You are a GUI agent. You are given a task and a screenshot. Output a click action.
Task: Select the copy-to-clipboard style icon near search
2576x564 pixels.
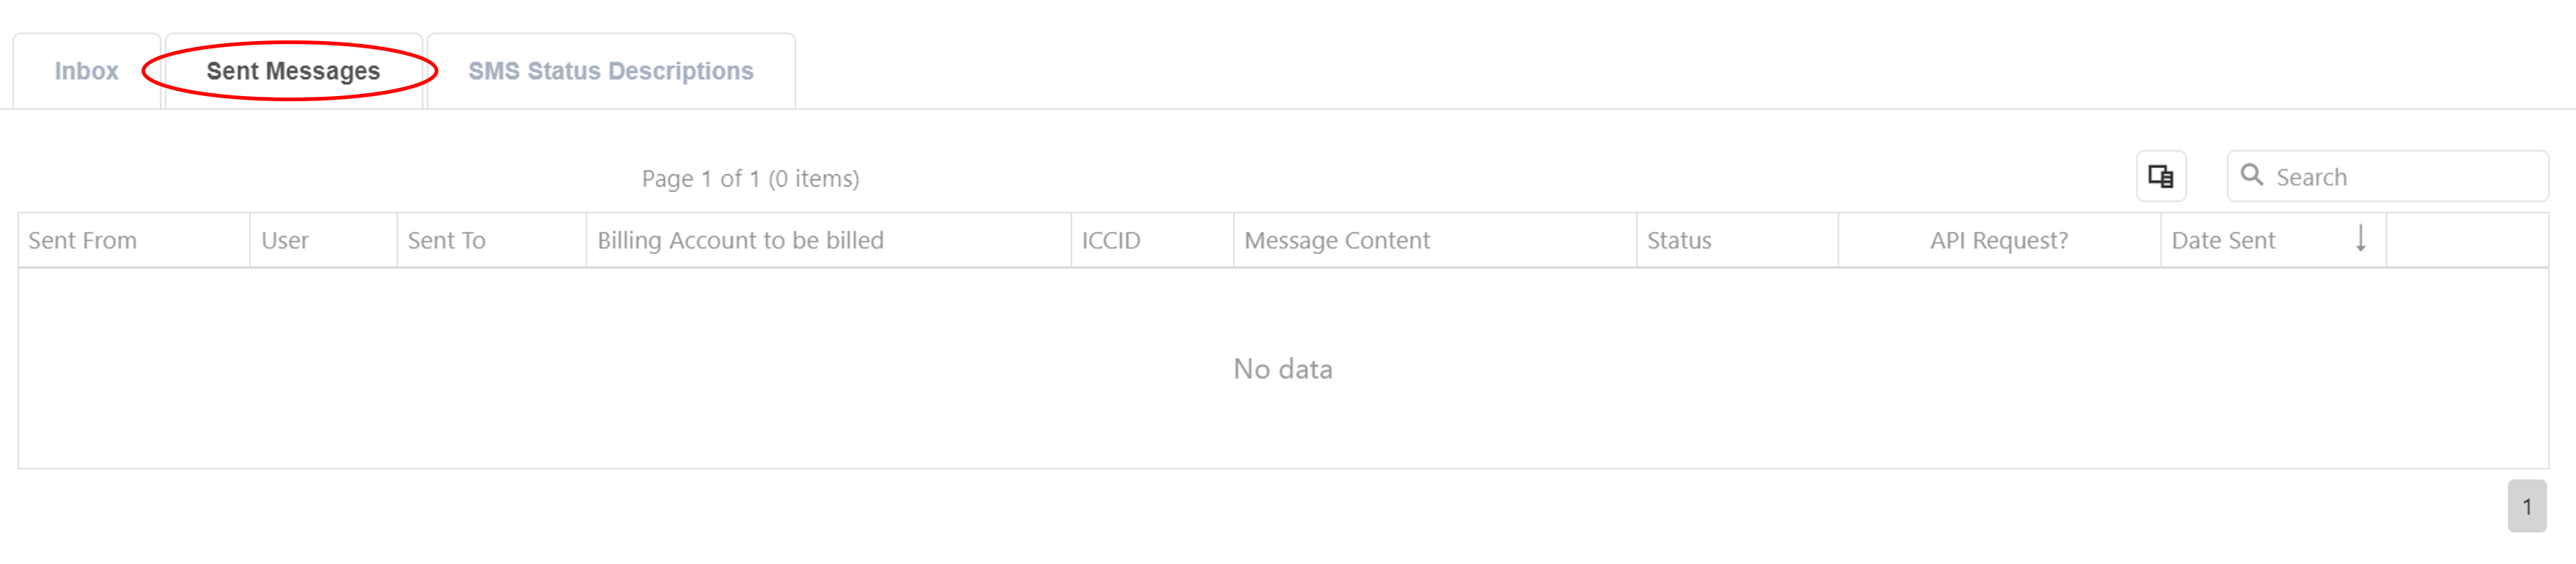(2163, 175)
